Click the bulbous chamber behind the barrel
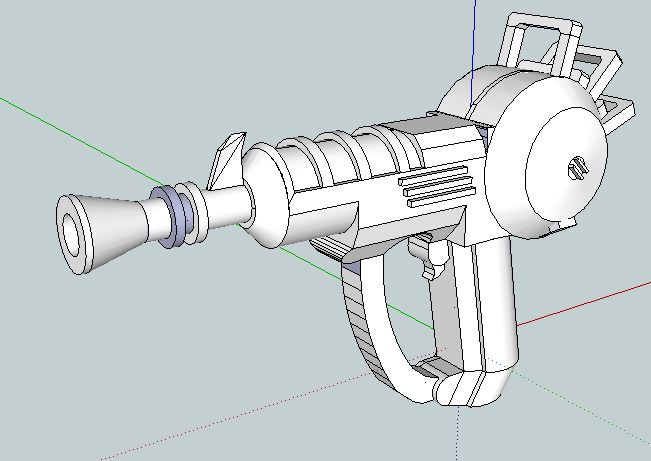 point(267,195)
